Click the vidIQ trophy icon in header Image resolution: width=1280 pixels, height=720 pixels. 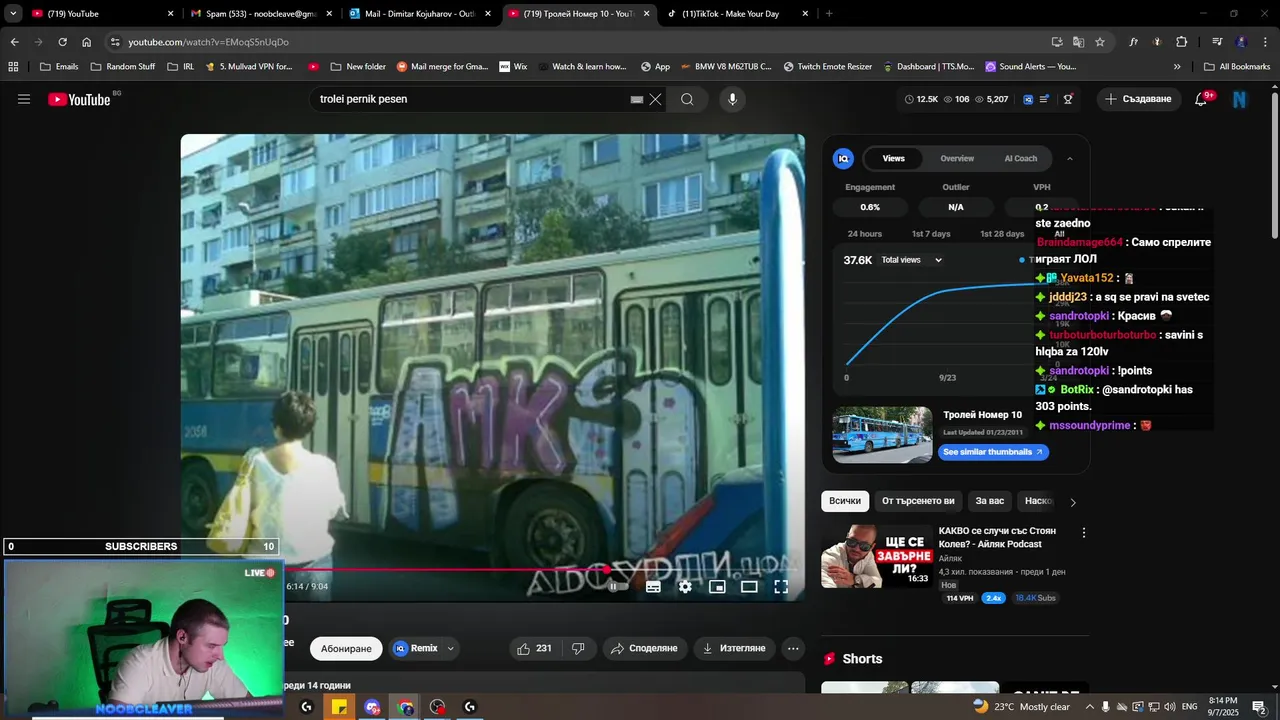point(1068,99)
